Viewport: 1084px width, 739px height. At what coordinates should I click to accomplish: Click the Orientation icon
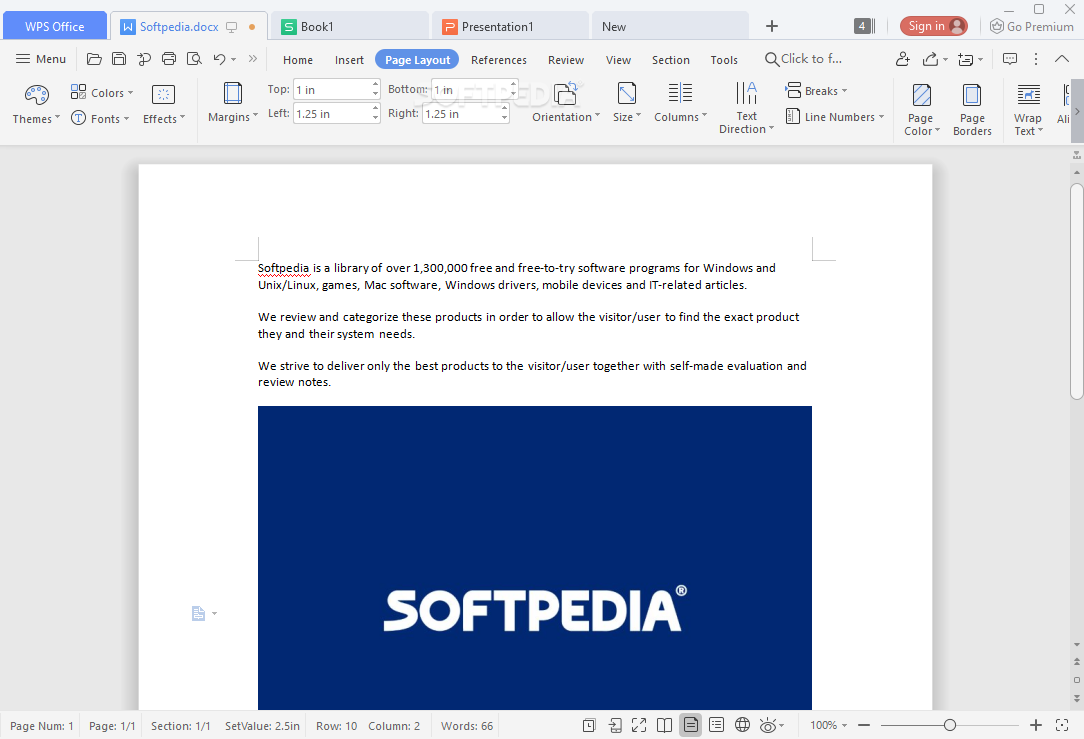pos(566,93)
